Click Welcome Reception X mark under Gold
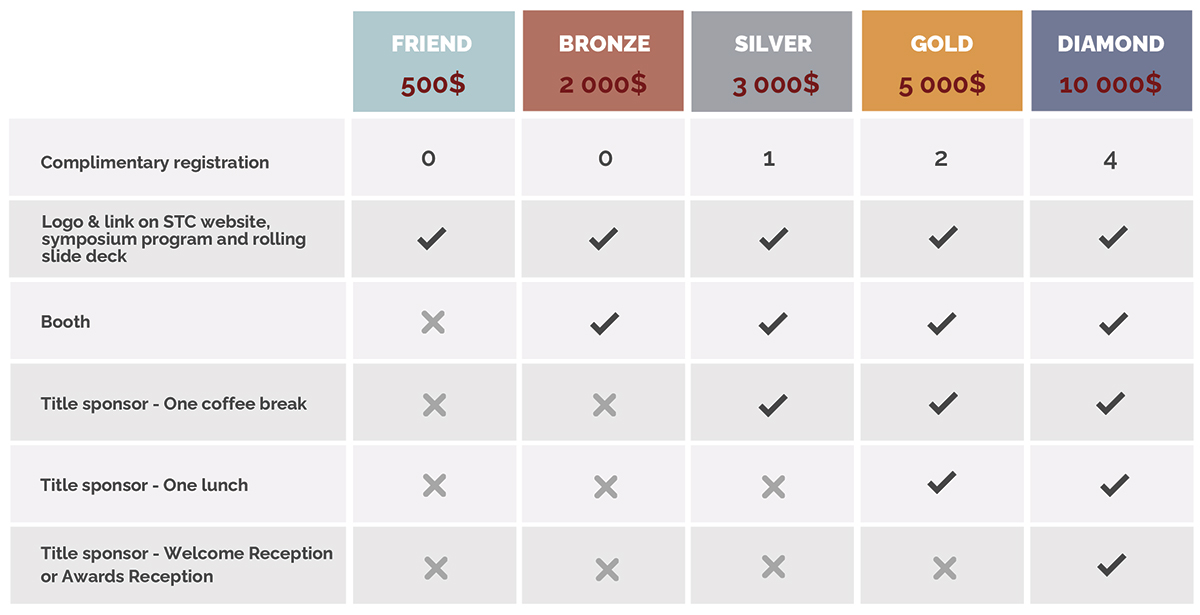Image resolution: width=1200 pixels, height=615 pixels. [944, 568]
